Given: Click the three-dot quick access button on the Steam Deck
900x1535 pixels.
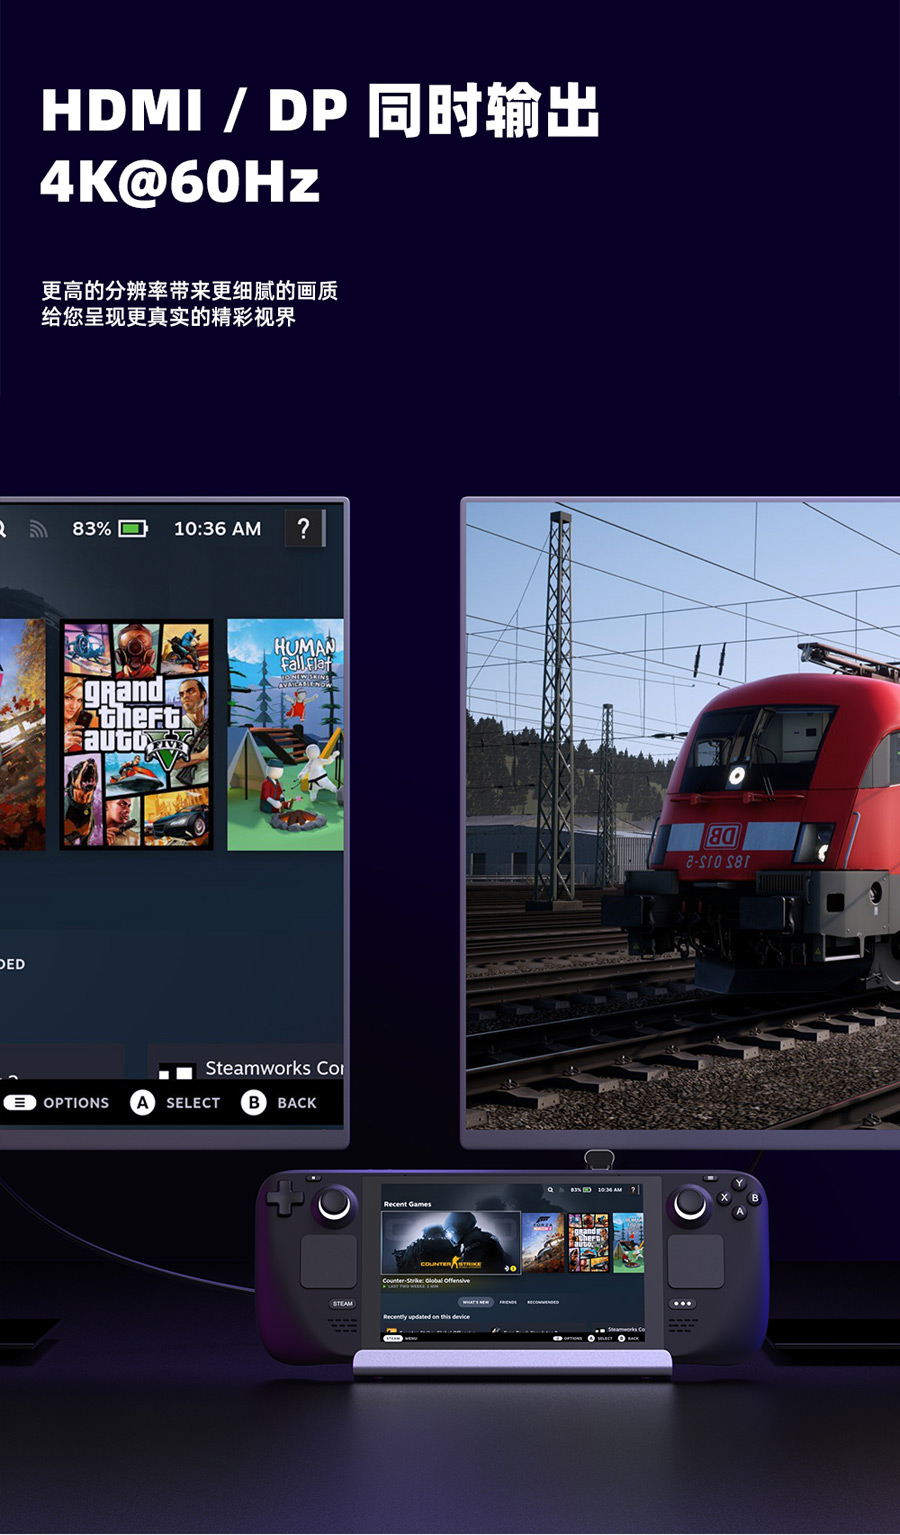Looking at the screenshot, I should click(683, 1304).
